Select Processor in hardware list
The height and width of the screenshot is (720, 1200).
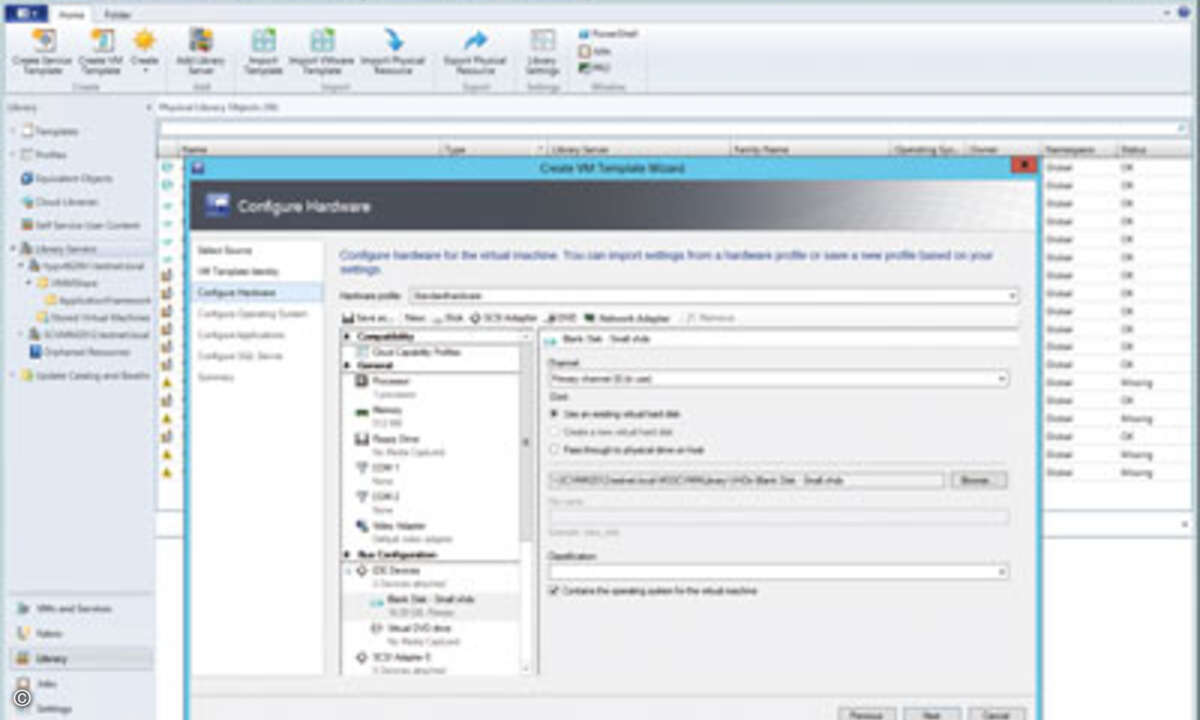390,381
